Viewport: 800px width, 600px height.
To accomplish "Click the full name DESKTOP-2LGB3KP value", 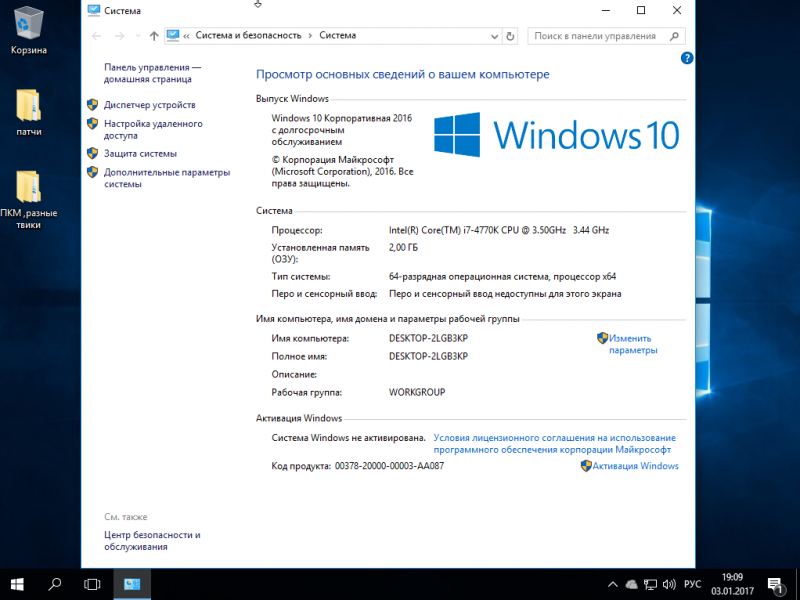I will (428, 356).
